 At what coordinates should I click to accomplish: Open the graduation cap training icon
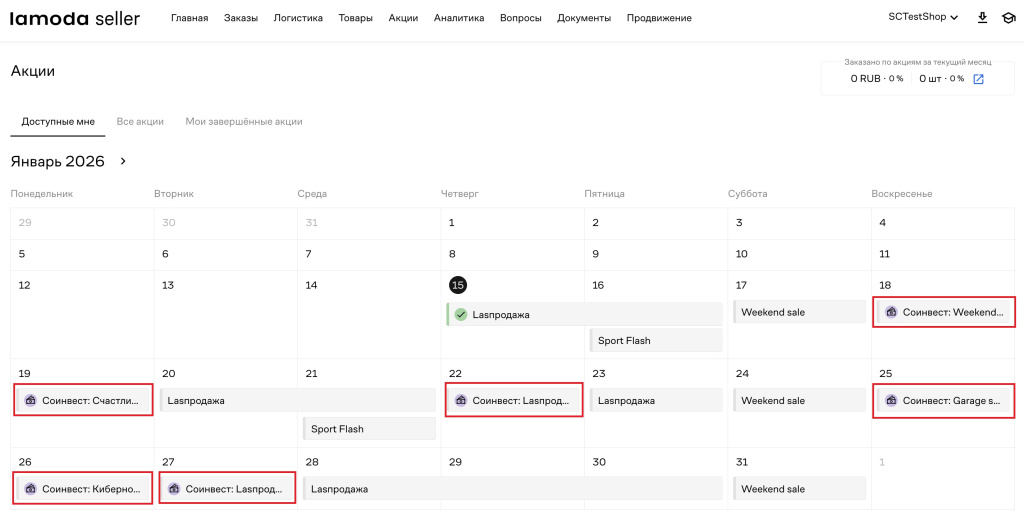point(1008,18)
